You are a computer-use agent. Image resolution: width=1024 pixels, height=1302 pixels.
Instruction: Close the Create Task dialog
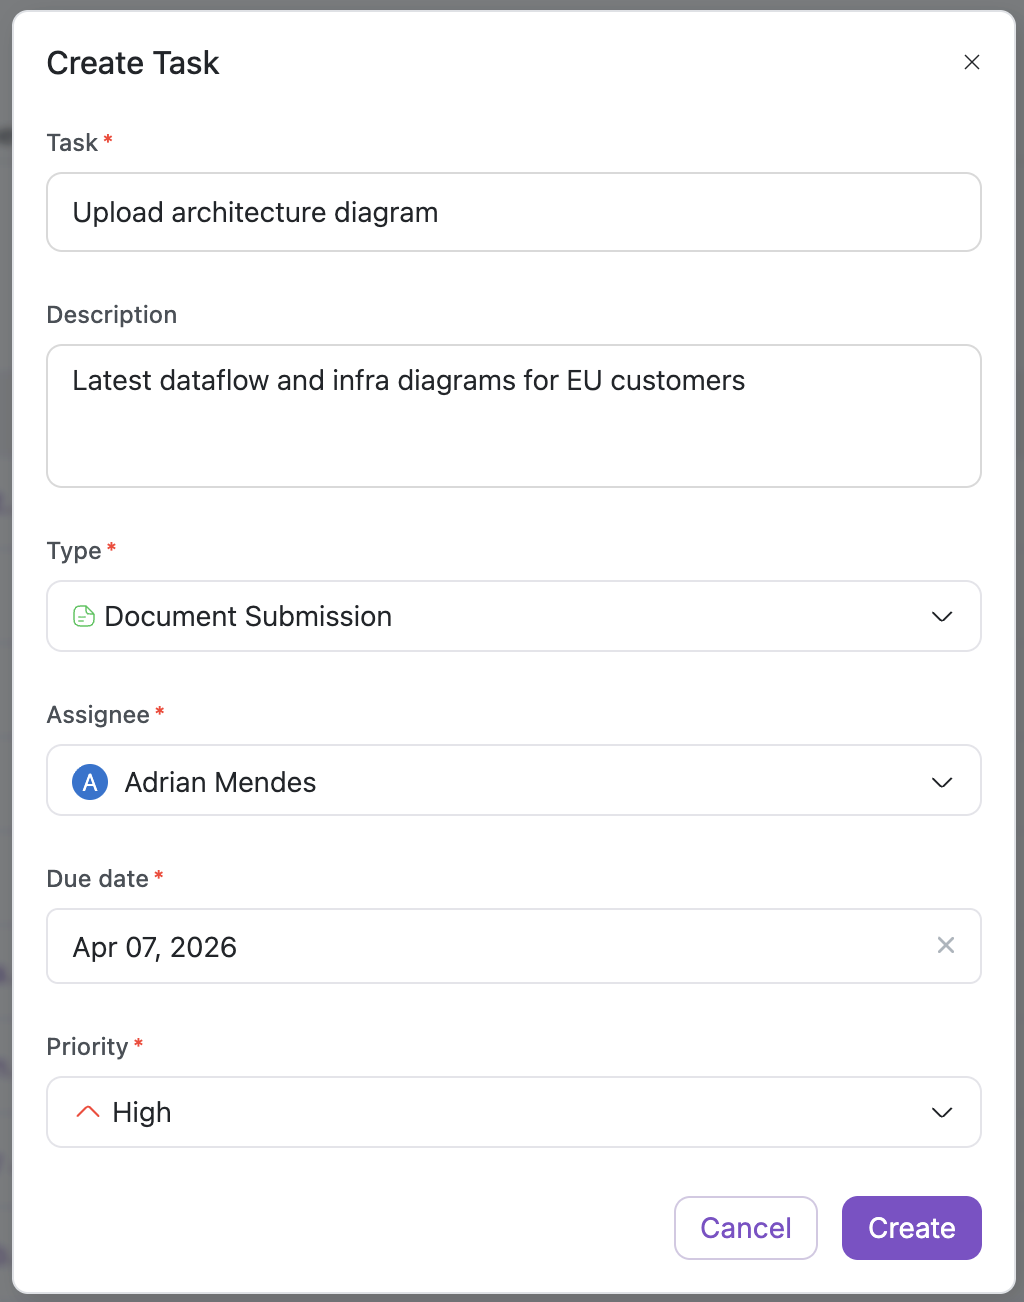pyautogui.click(x=971, y=62)
